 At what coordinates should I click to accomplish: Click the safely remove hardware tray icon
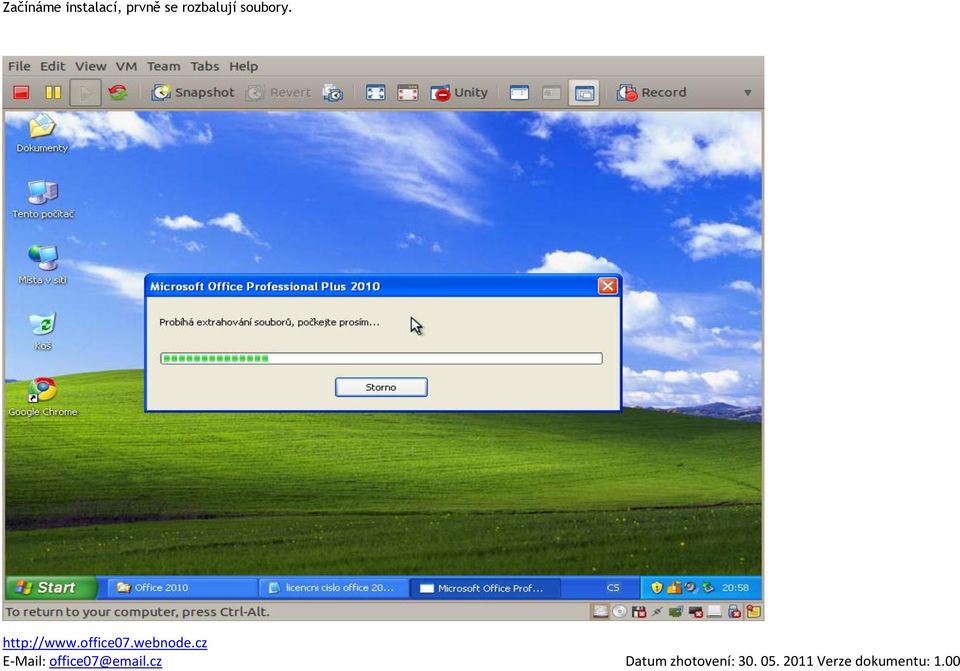tap(708, 588)
